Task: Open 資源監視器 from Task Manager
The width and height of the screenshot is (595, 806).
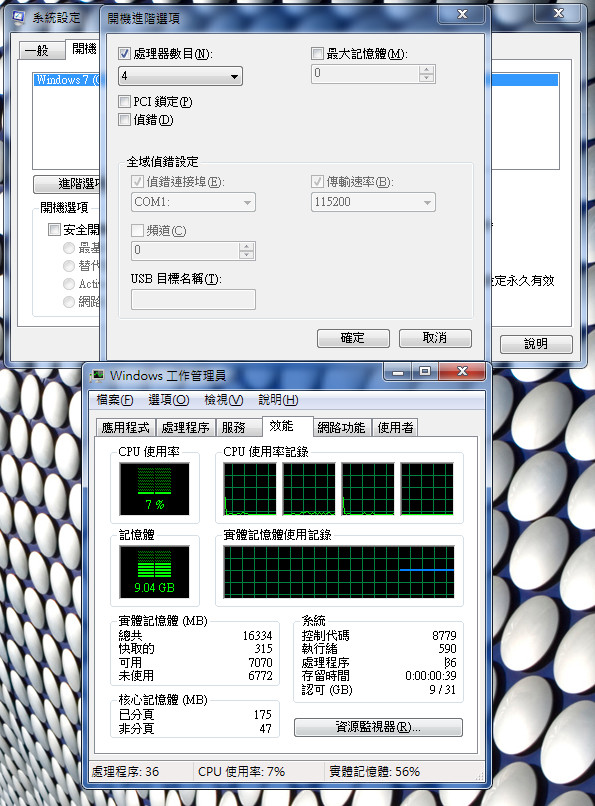Action: tap(378, 727)
